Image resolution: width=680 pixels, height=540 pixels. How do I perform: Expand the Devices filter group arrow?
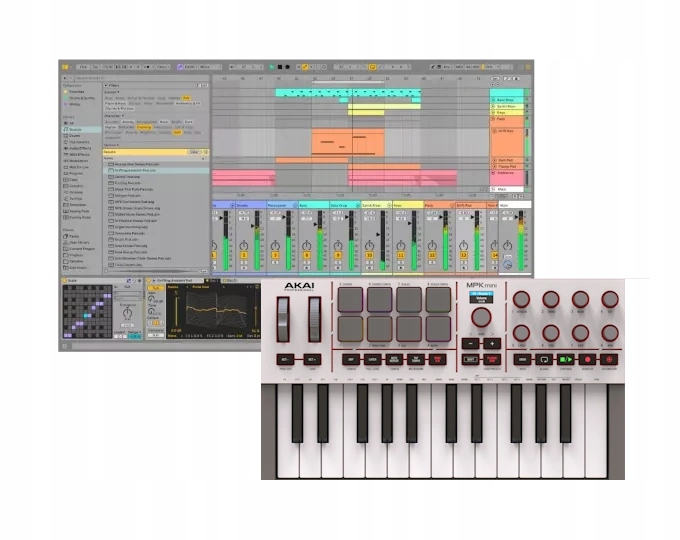pyautogui.click(x=118, y=145)
